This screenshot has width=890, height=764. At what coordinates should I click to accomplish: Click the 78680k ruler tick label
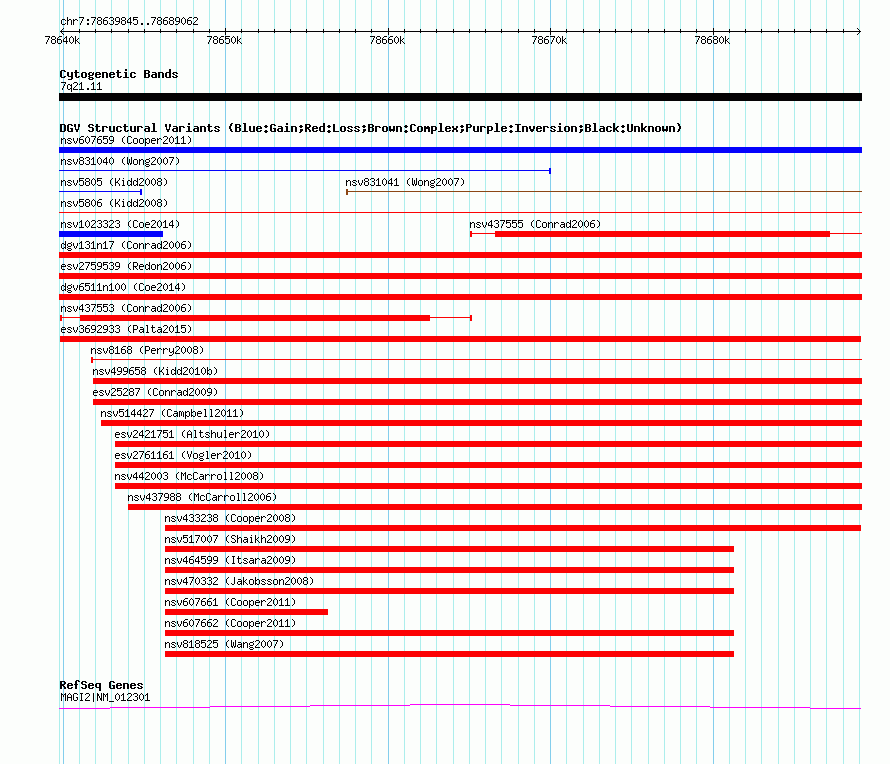point(712,40)
